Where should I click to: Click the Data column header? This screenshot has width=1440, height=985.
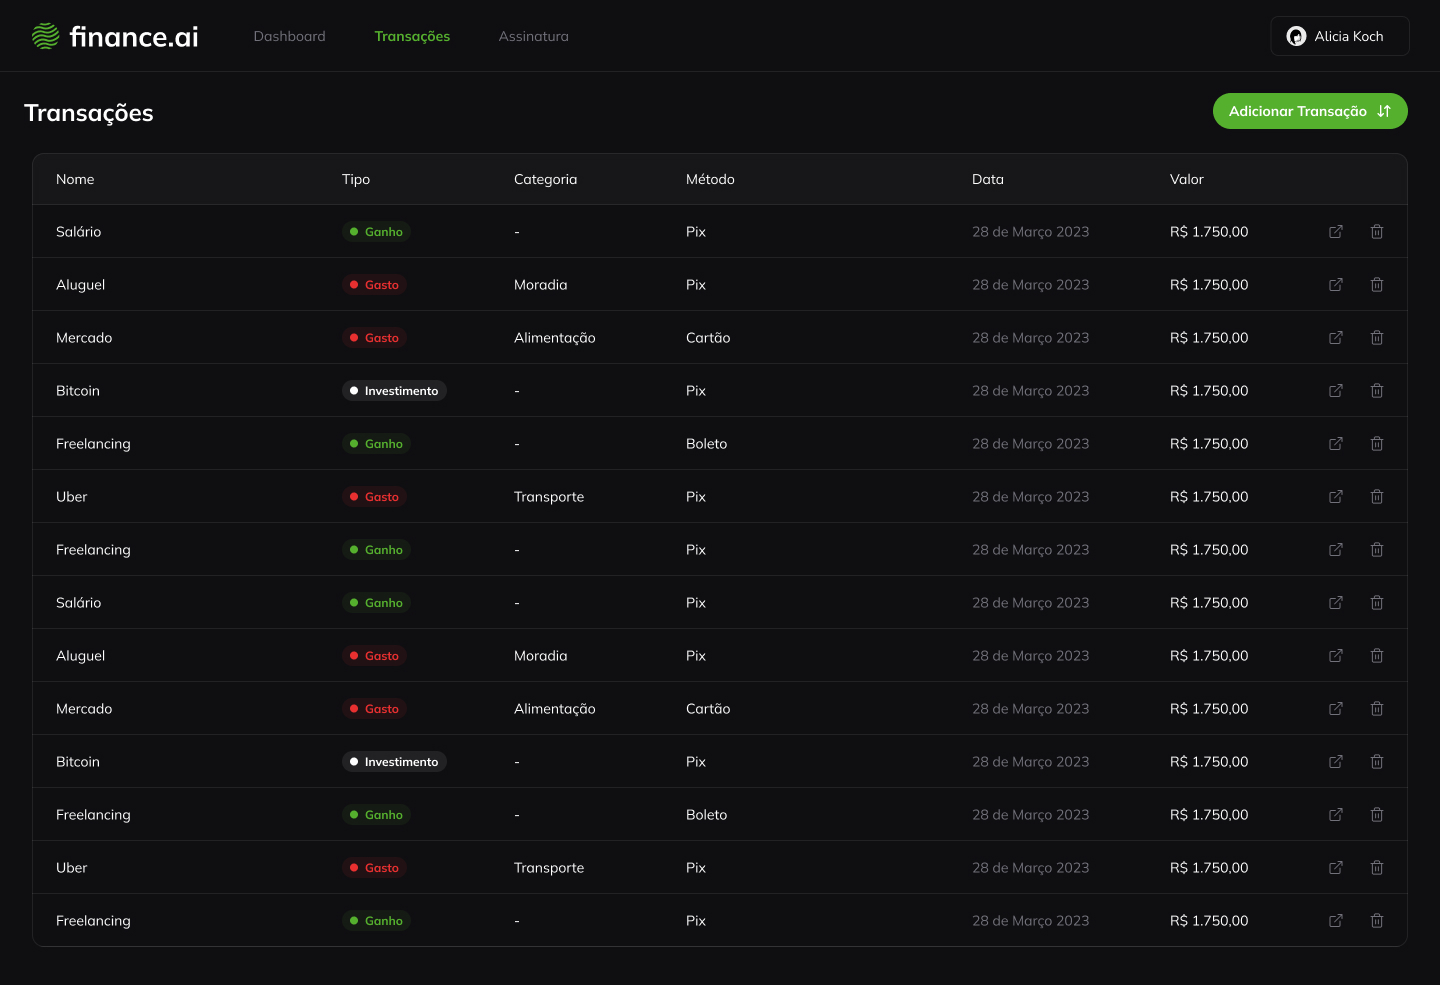[987, 179]
